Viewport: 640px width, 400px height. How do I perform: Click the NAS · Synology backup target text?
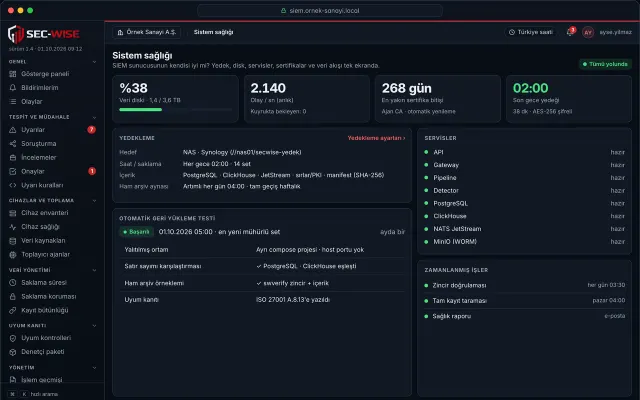pos(242,152)
